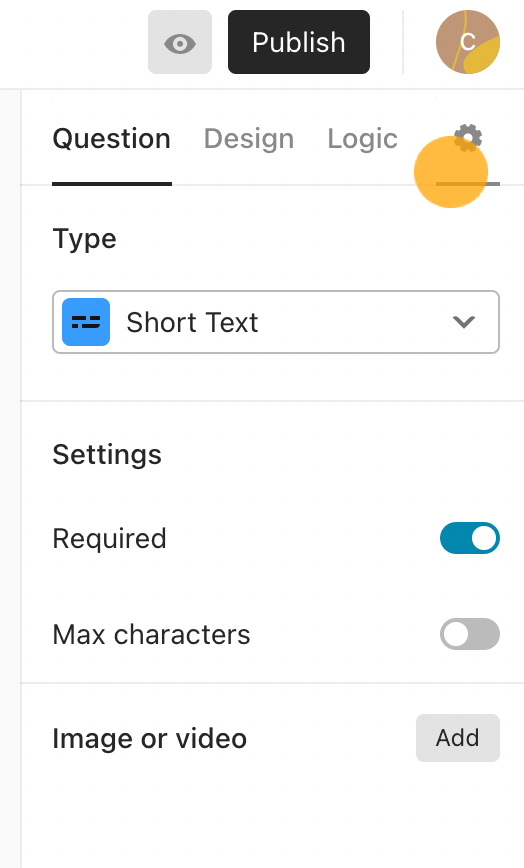Screen dimensions: 524x868
Task: Click the Image or video label
Action: click(x=149, y=738)
